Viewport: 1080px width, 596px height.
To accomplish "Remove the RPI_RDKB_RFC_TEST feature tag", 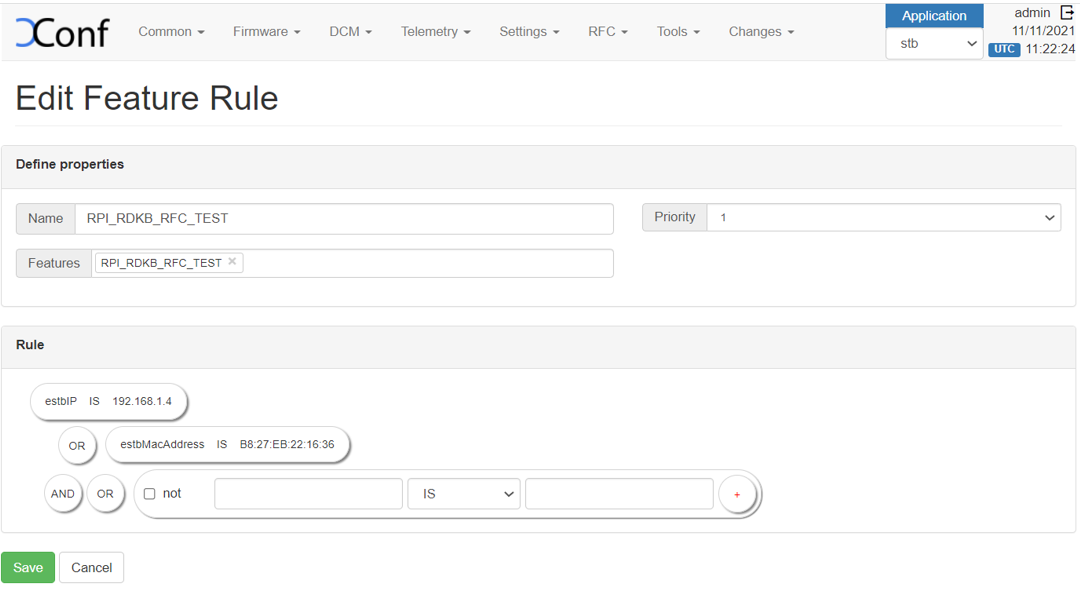I will point(232,262).
